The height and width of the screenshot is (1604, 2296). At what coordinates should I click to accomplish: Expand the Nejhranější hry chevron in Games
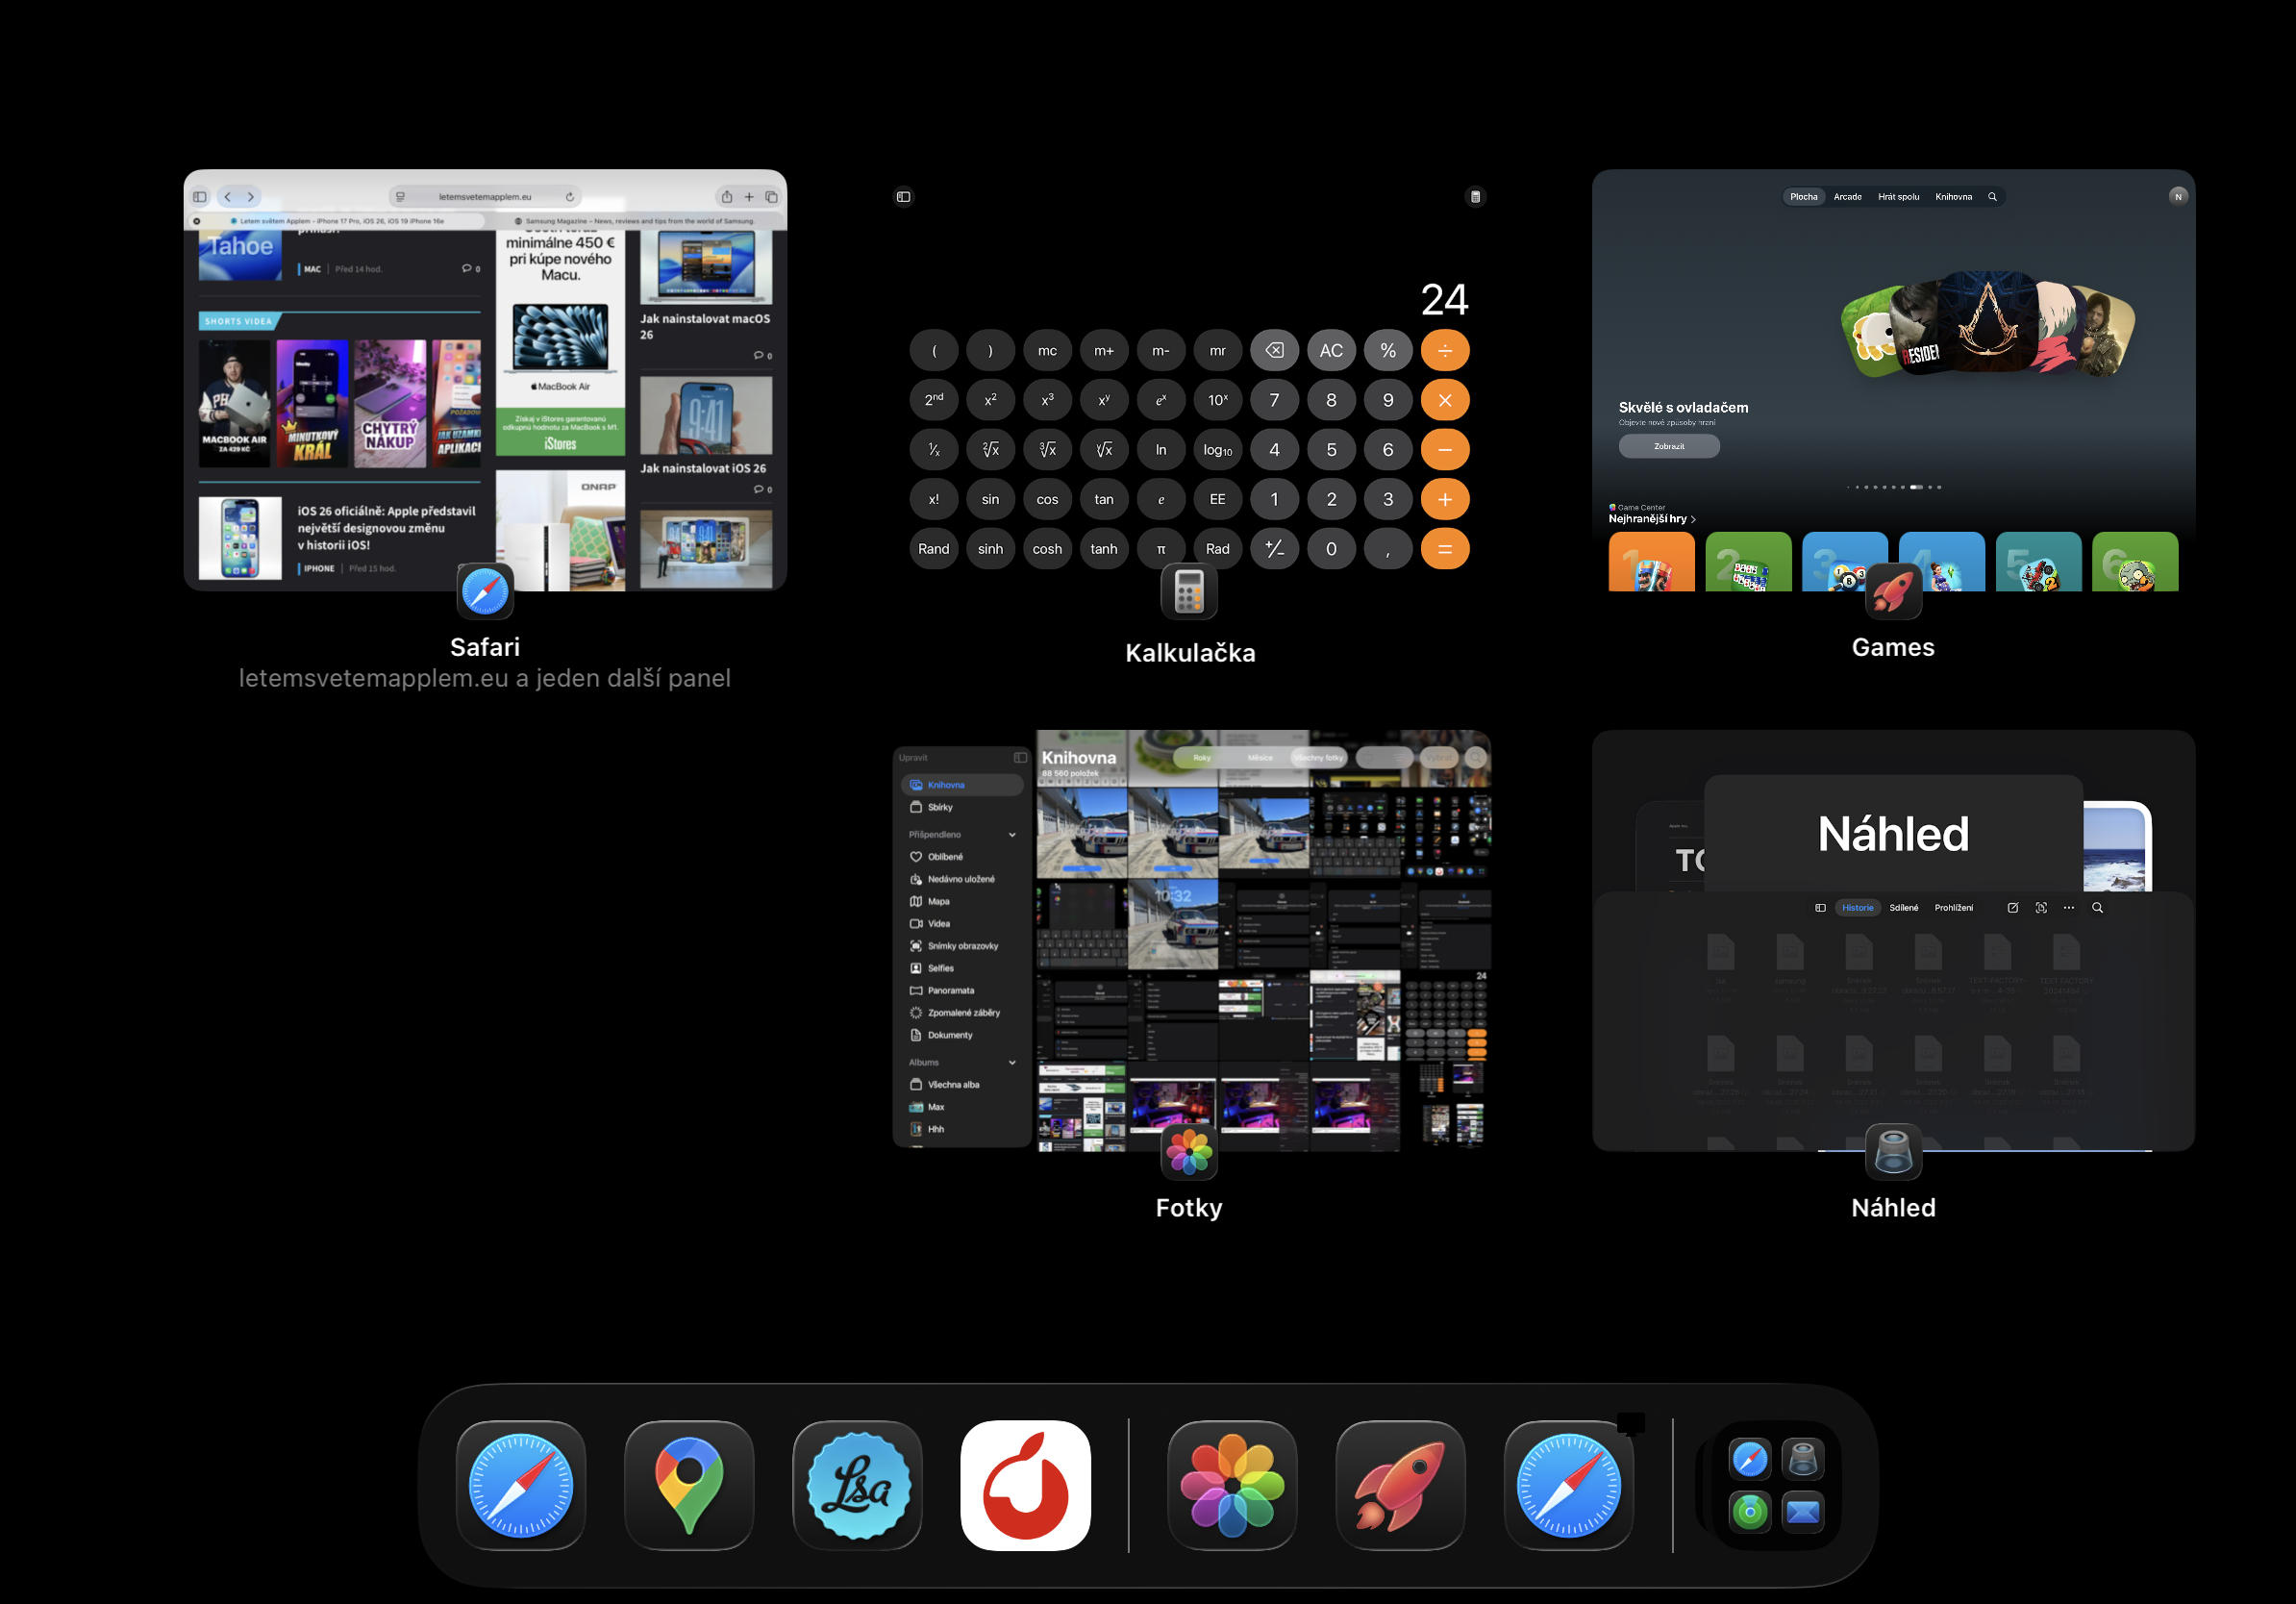coord(1693,519)
